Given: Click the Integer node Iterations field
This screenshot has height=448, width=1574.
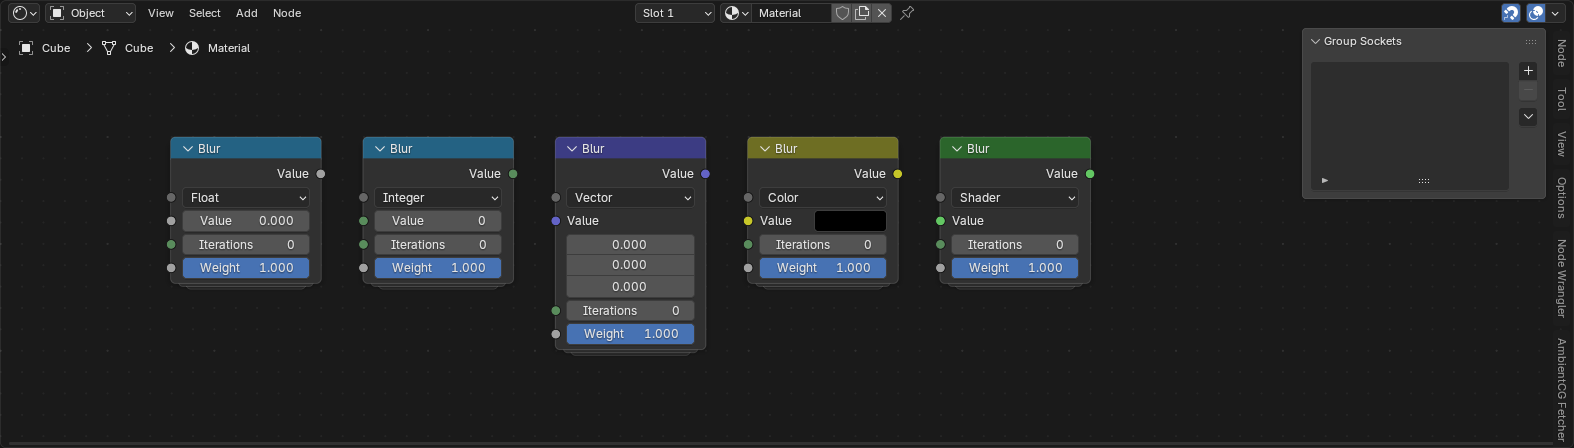Looking at the screenshot, I should [x=438, y=245].
